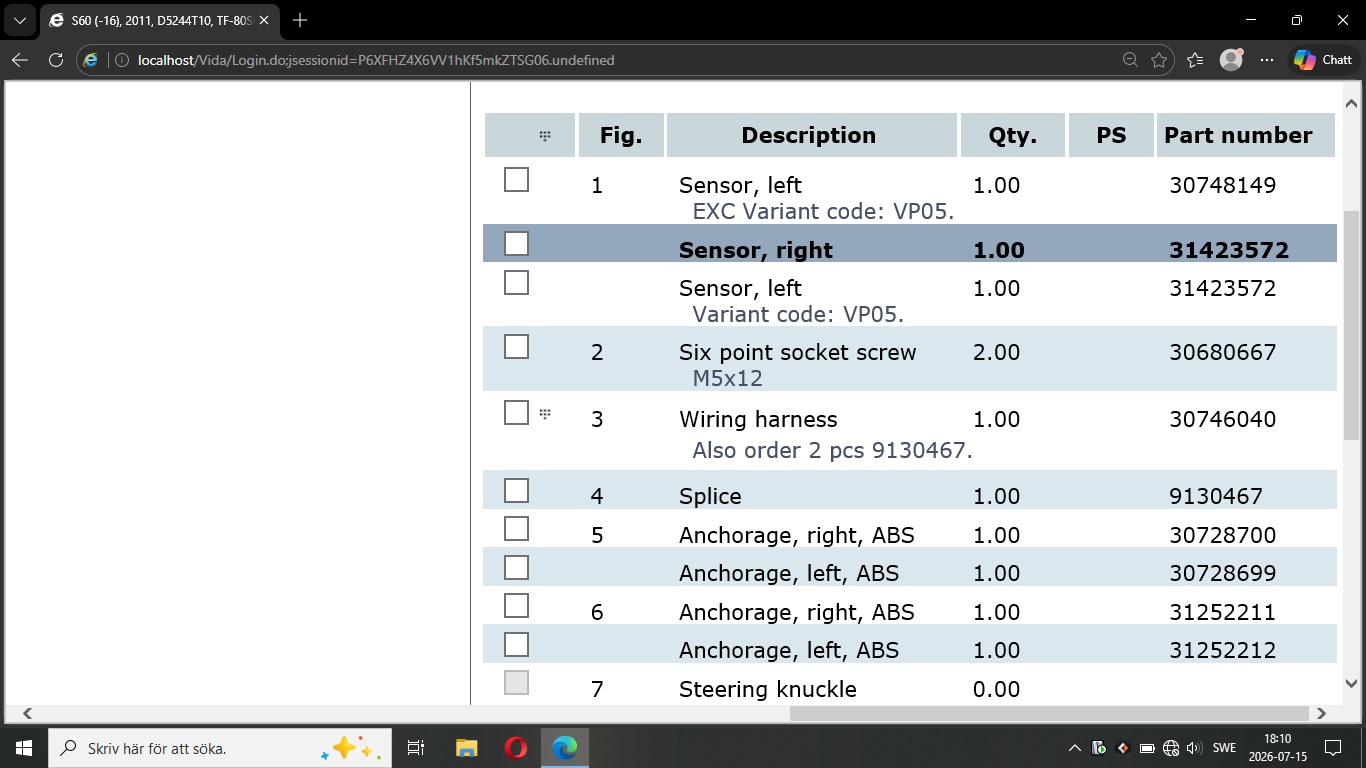
Task: Select checkbox for Anchorage, right 30728700
Action: 516,529
